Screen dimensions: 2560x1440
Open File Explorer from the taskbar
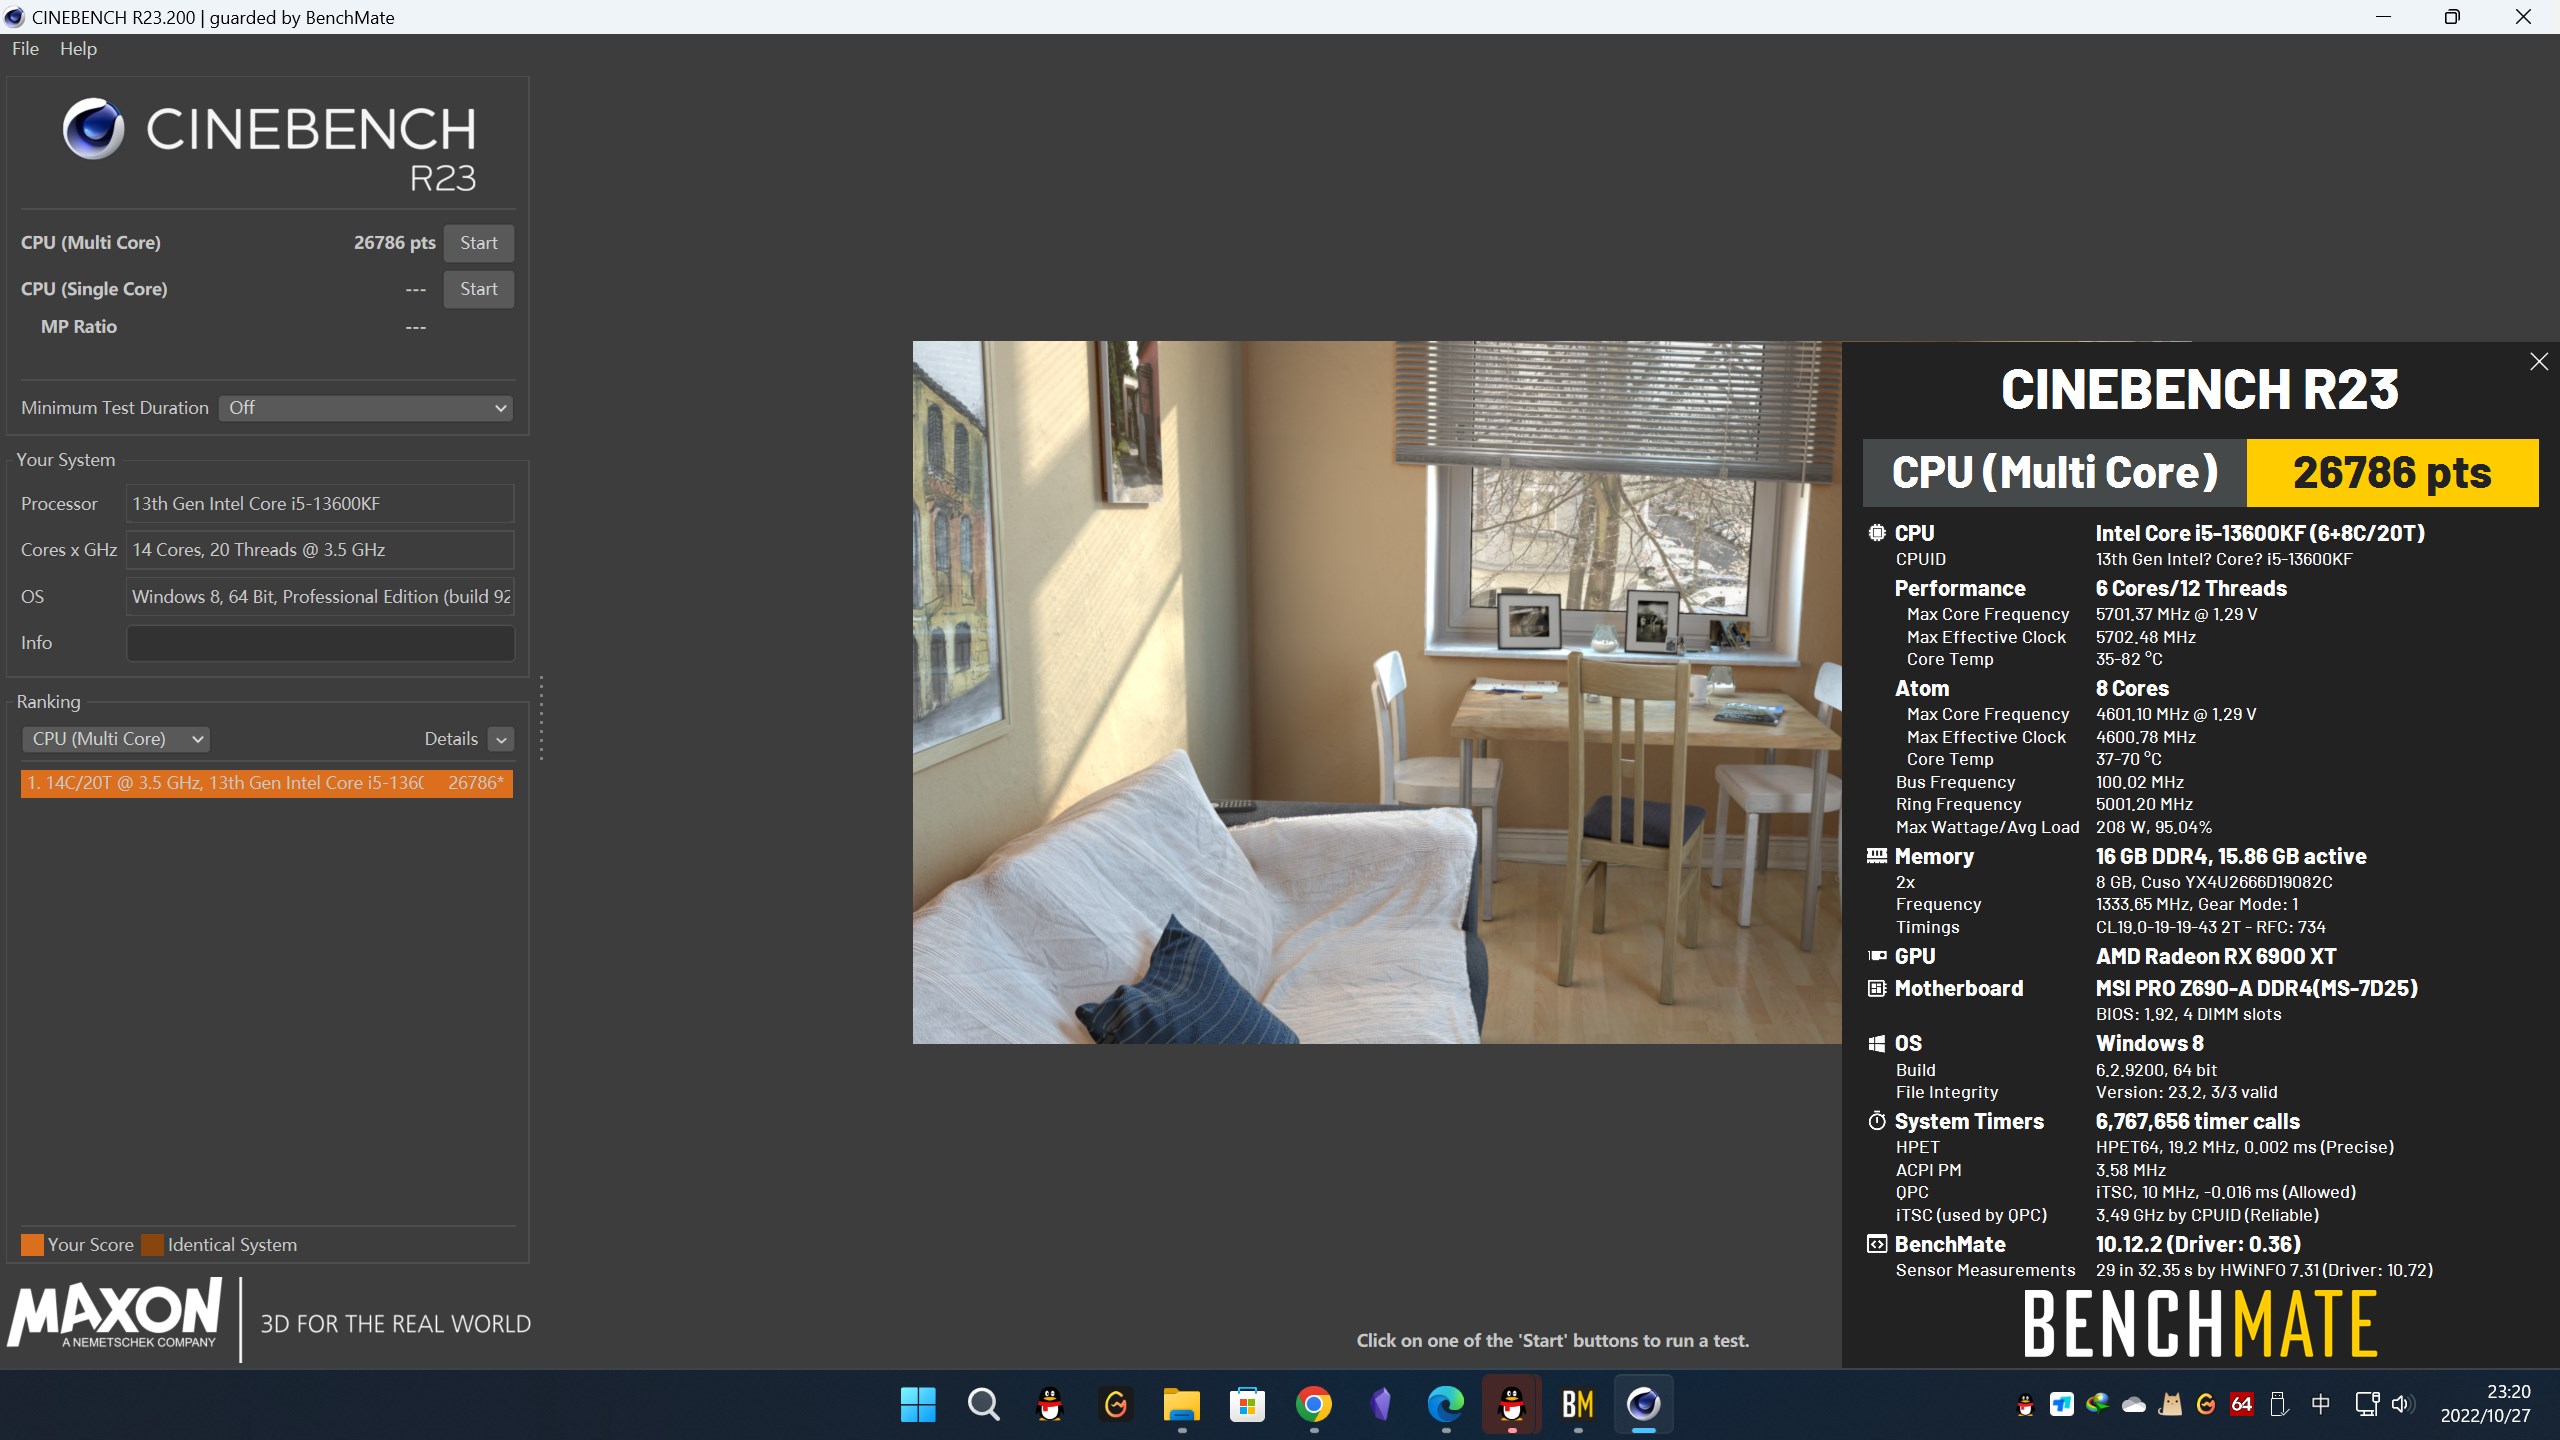tap(1181, 1405)
